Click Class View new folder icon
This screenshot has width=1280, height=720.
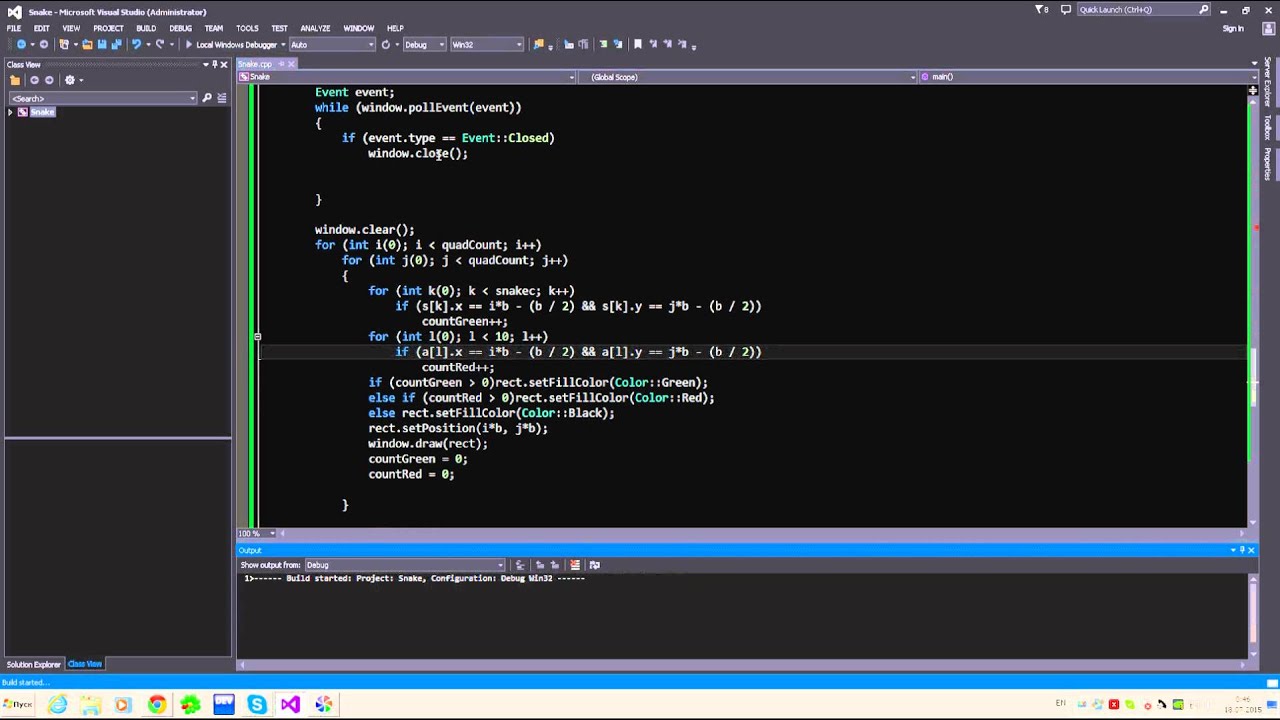pos(15,80)
